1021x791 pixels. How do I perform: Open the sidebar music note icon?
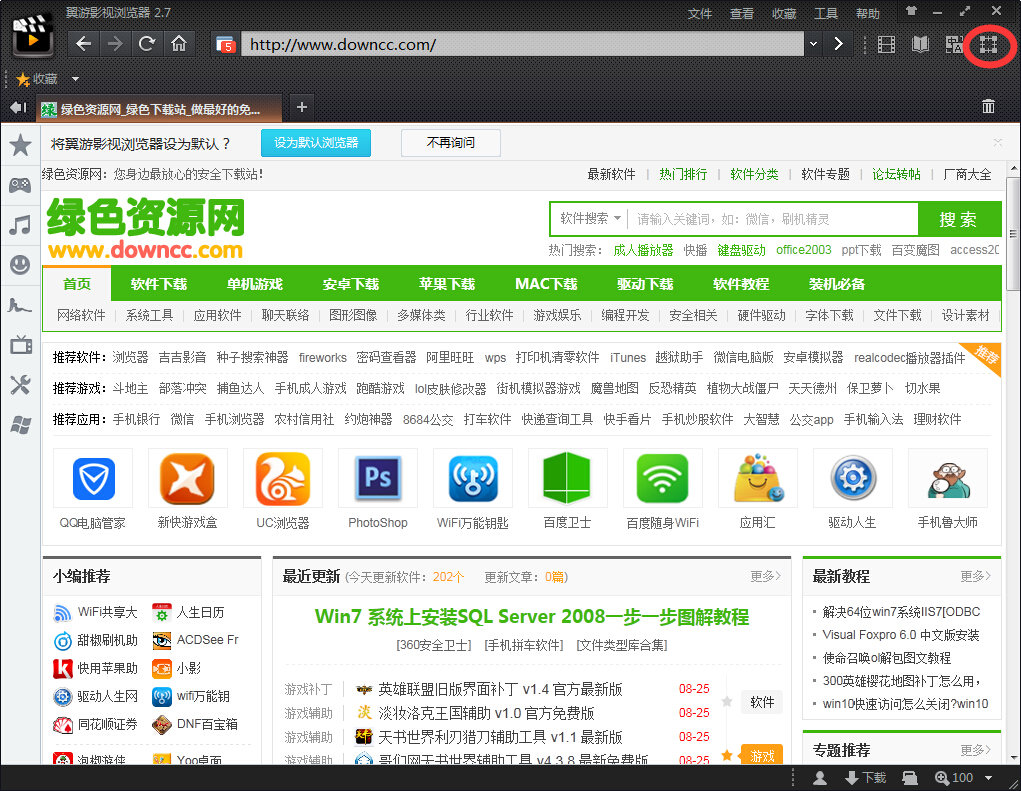(20, 225)
